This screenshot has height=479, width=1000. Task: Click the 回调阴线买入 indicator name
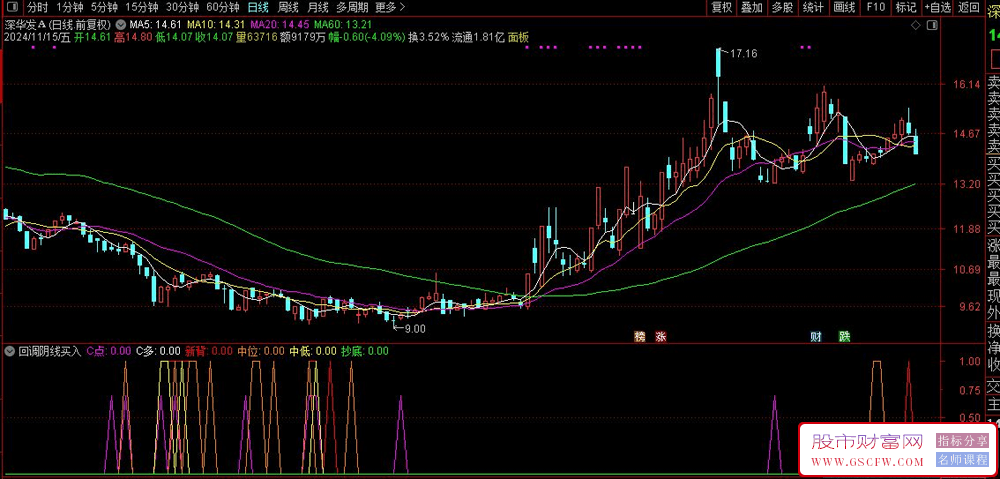(x=50, y=351)
